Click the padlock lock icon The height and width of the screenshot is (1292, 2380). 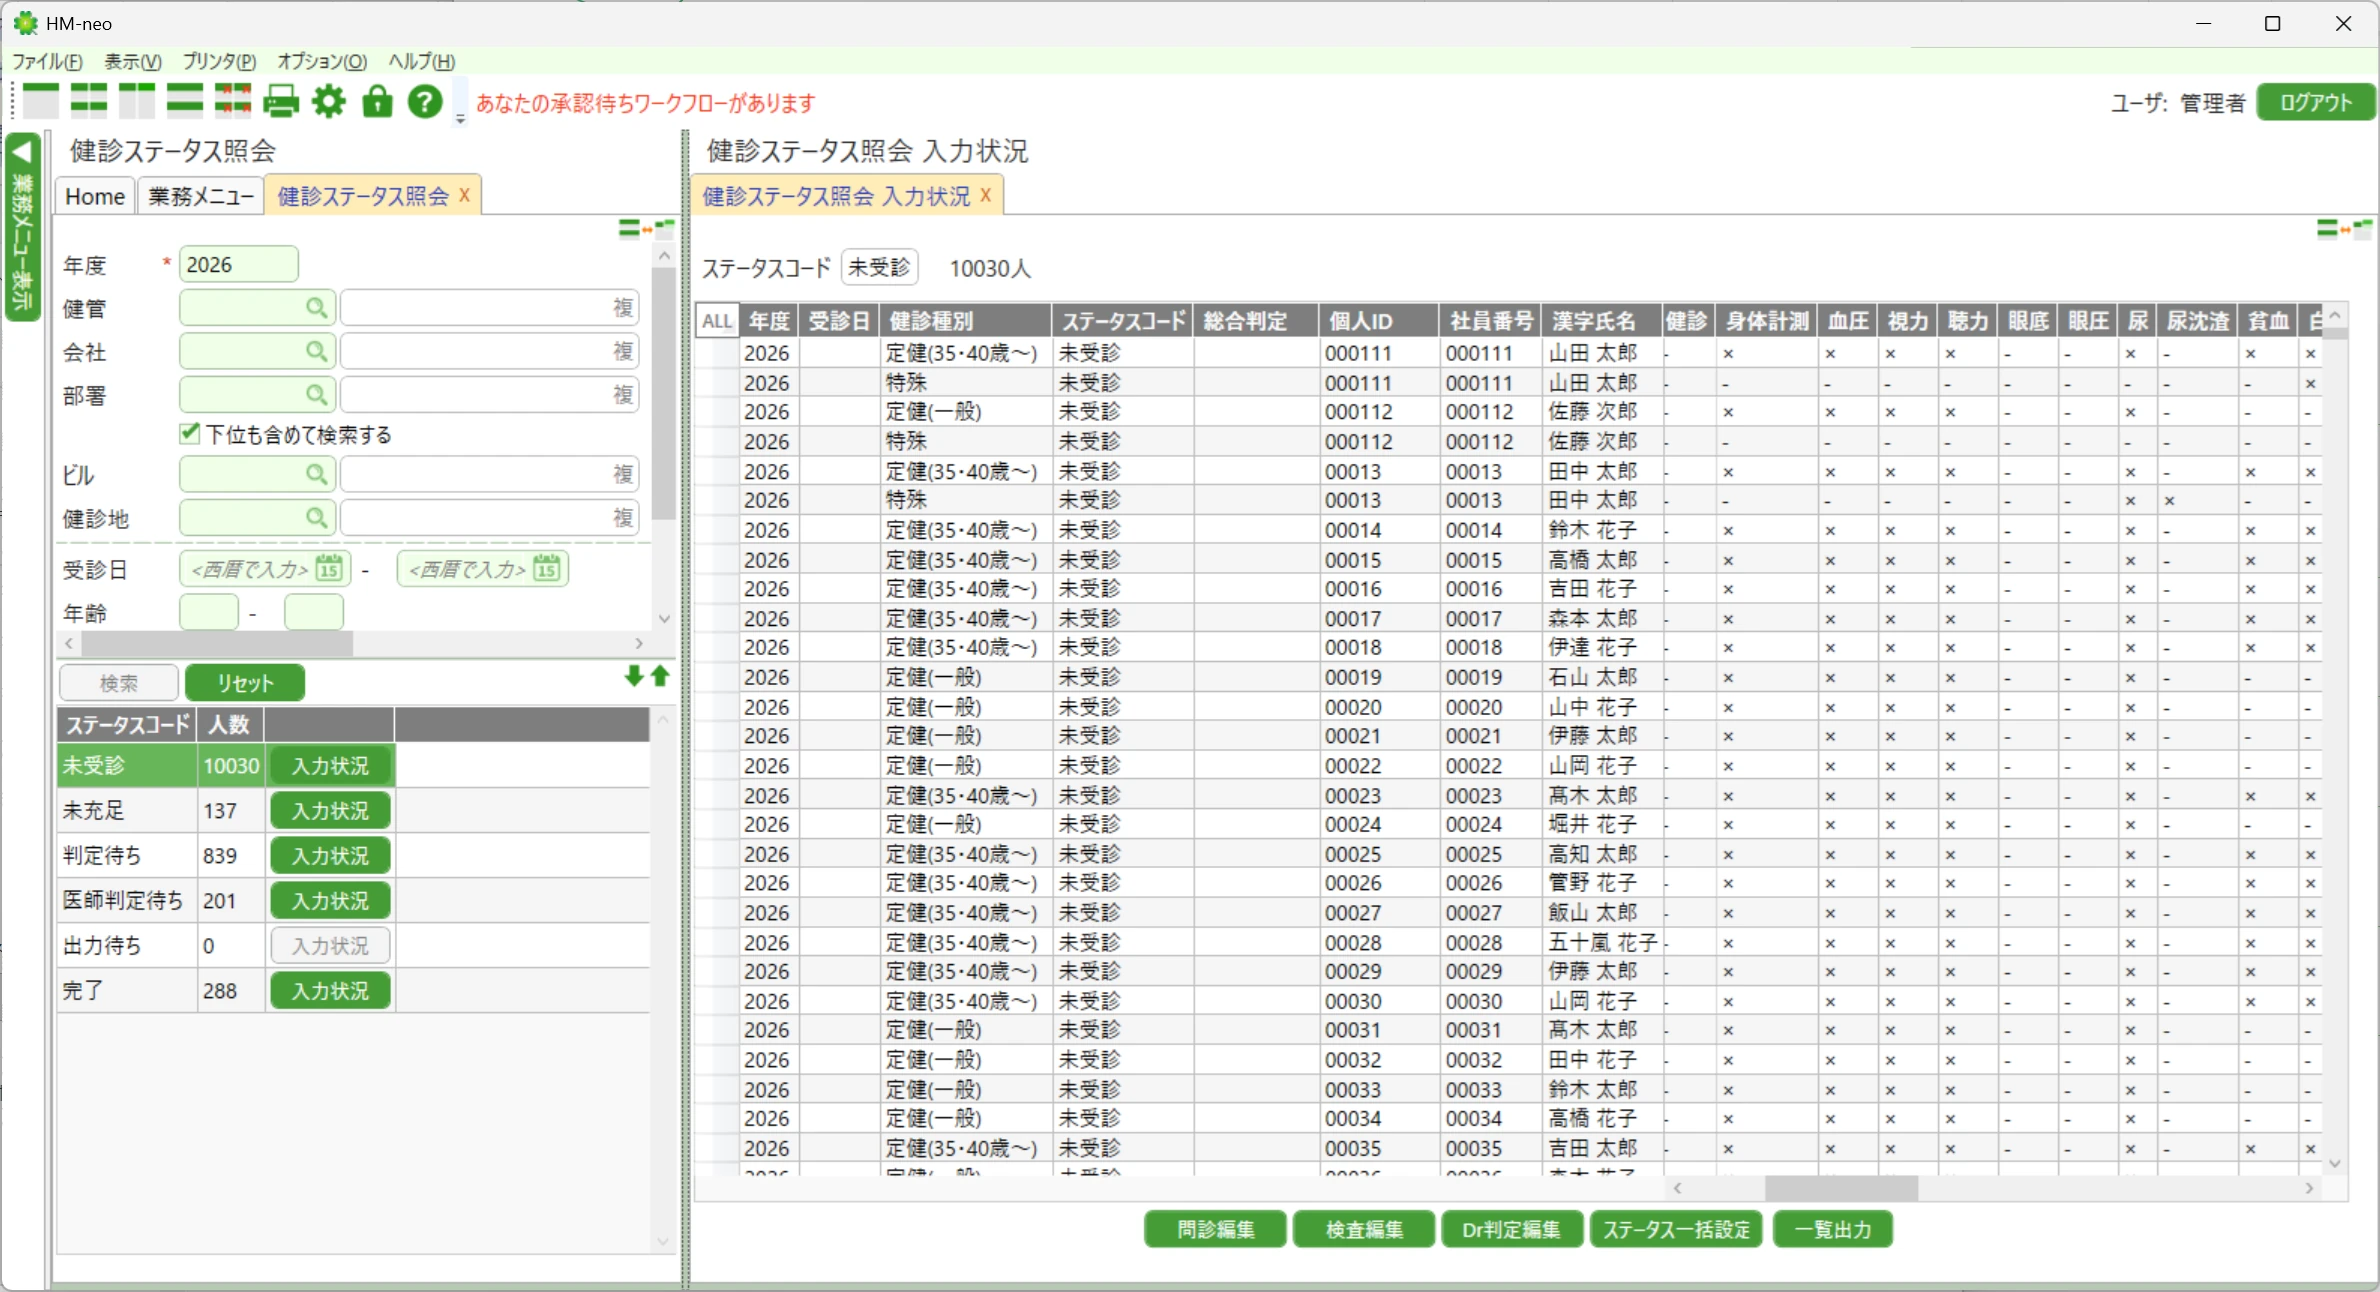click(377, 101)
